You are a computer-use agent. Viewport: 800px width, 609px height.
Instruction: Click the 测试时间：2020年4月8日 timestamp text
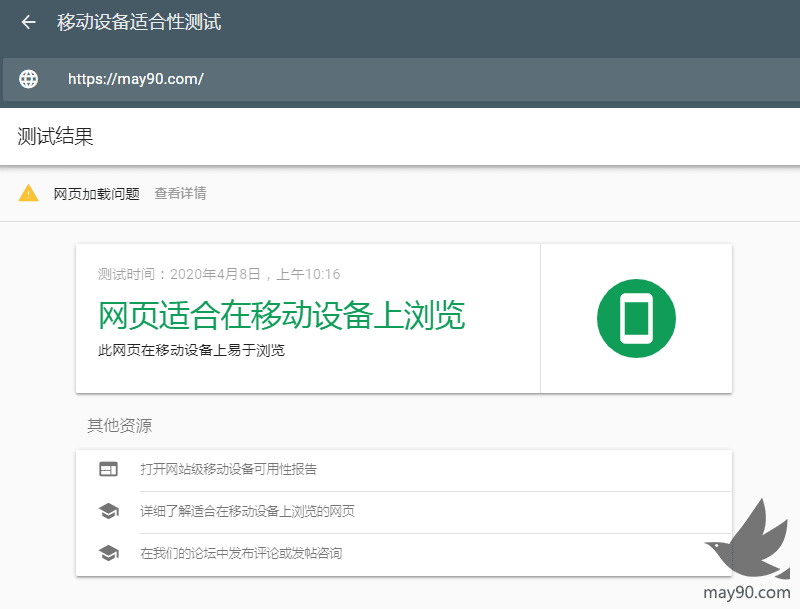pyautogui.click(x=219, y=274)
